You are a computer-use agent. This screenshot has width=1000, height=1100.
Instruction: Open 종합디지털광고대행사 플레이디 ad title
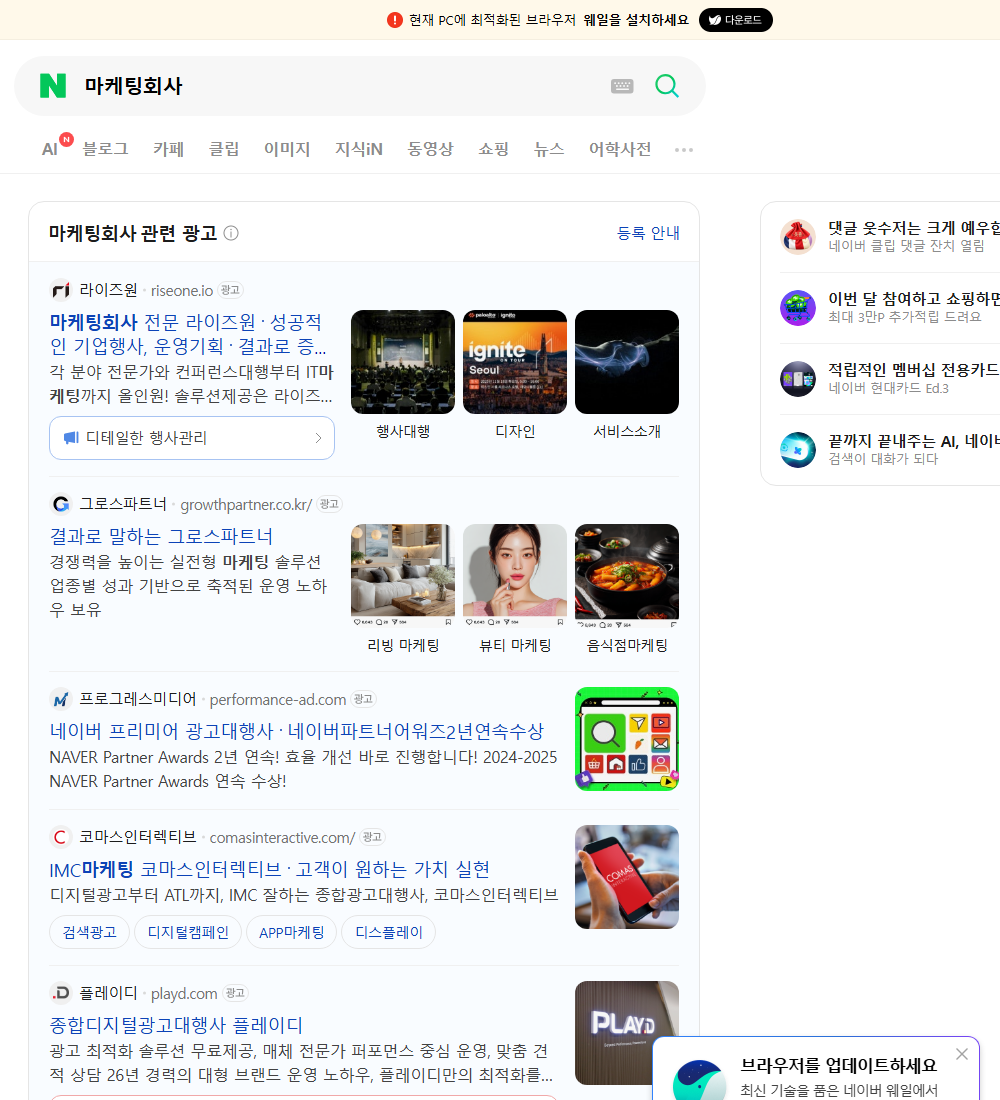[x=176, y=1025]
